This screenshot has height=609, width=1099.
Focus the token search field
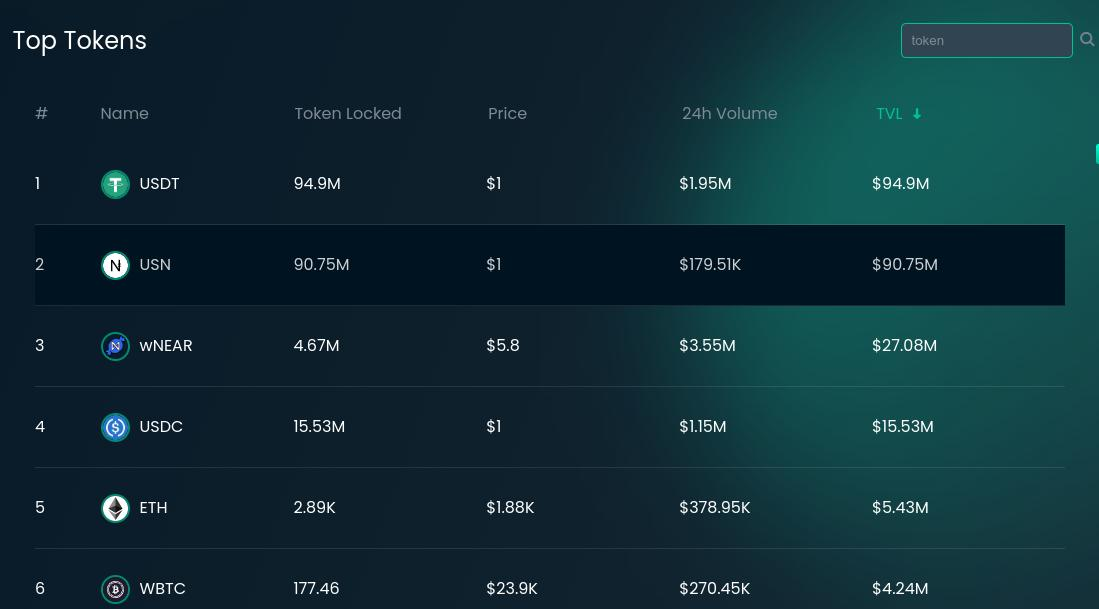click(986, 41)
